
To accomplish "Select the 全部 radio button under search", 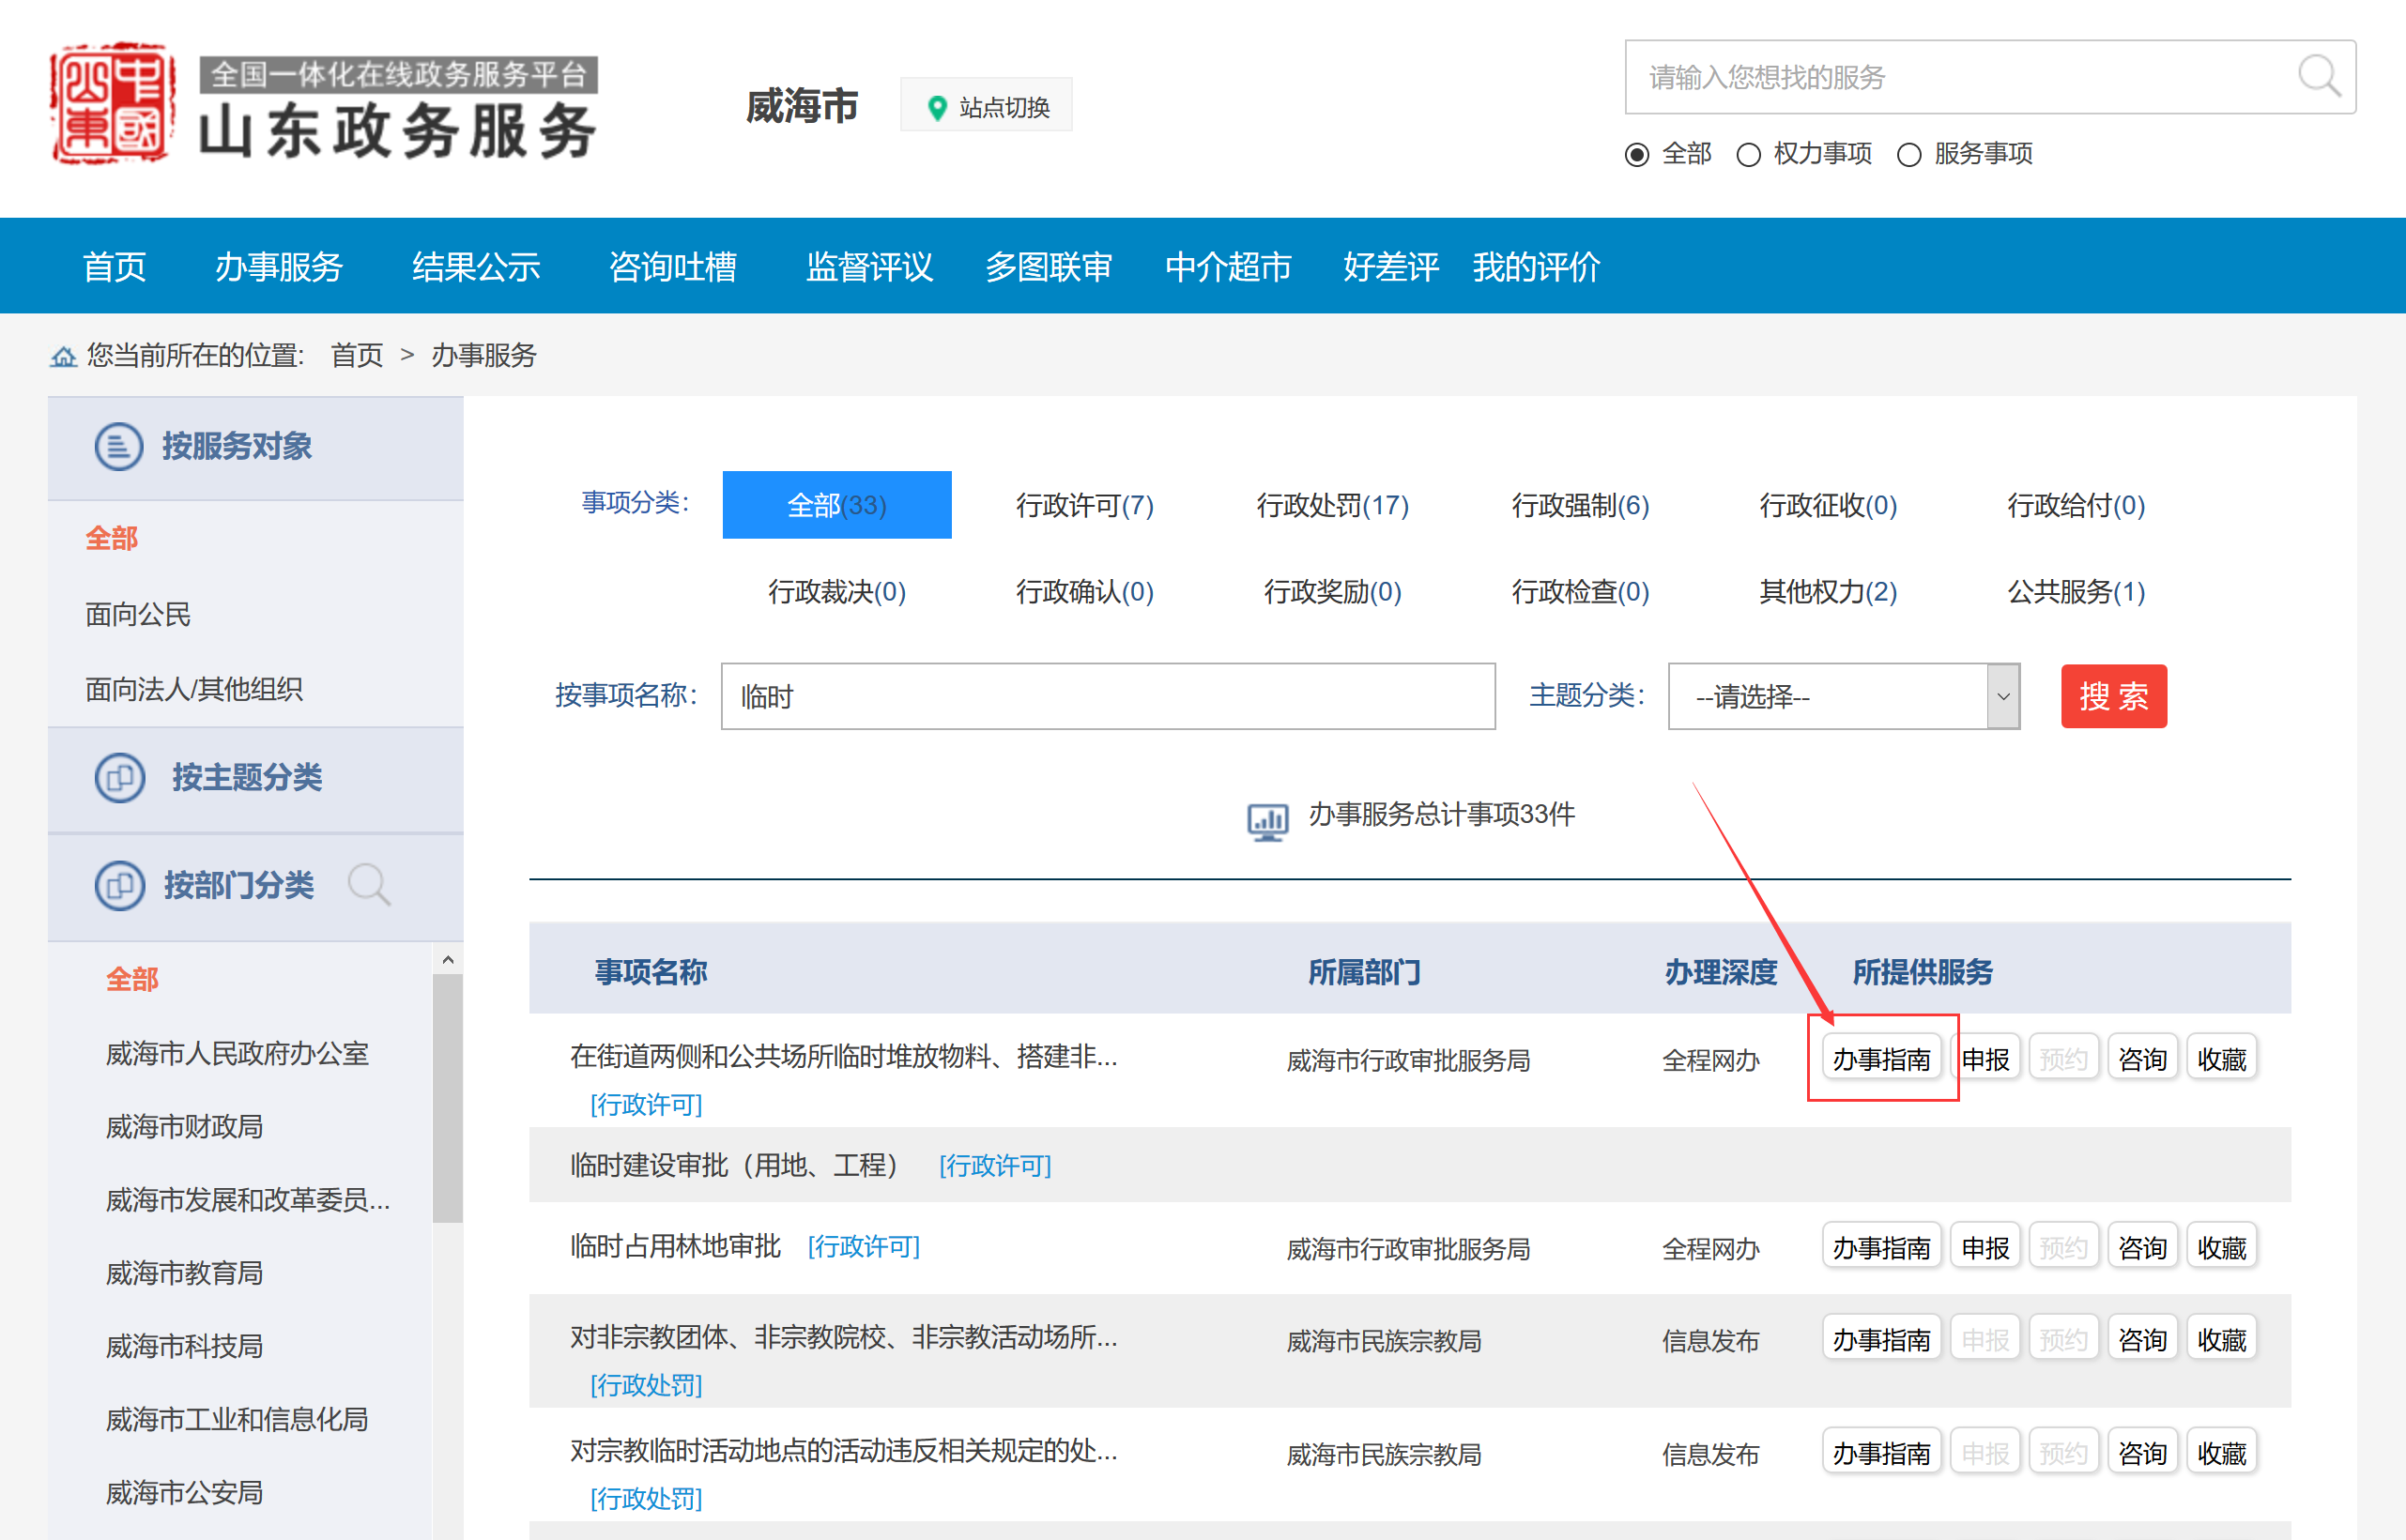I will [x=1636, y=155].
